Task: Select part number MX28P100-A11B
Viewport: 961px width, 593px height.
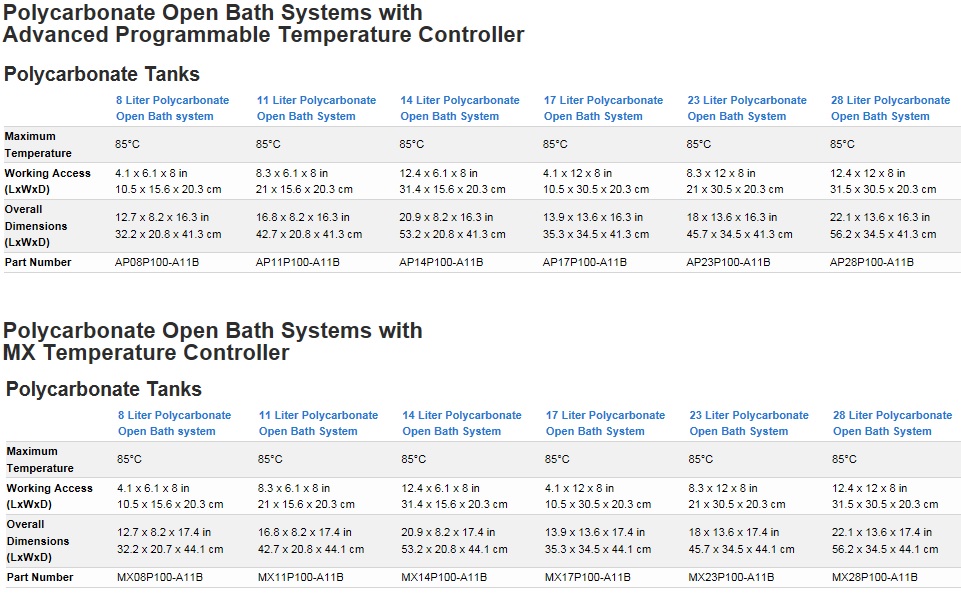Action: (875, 577)
